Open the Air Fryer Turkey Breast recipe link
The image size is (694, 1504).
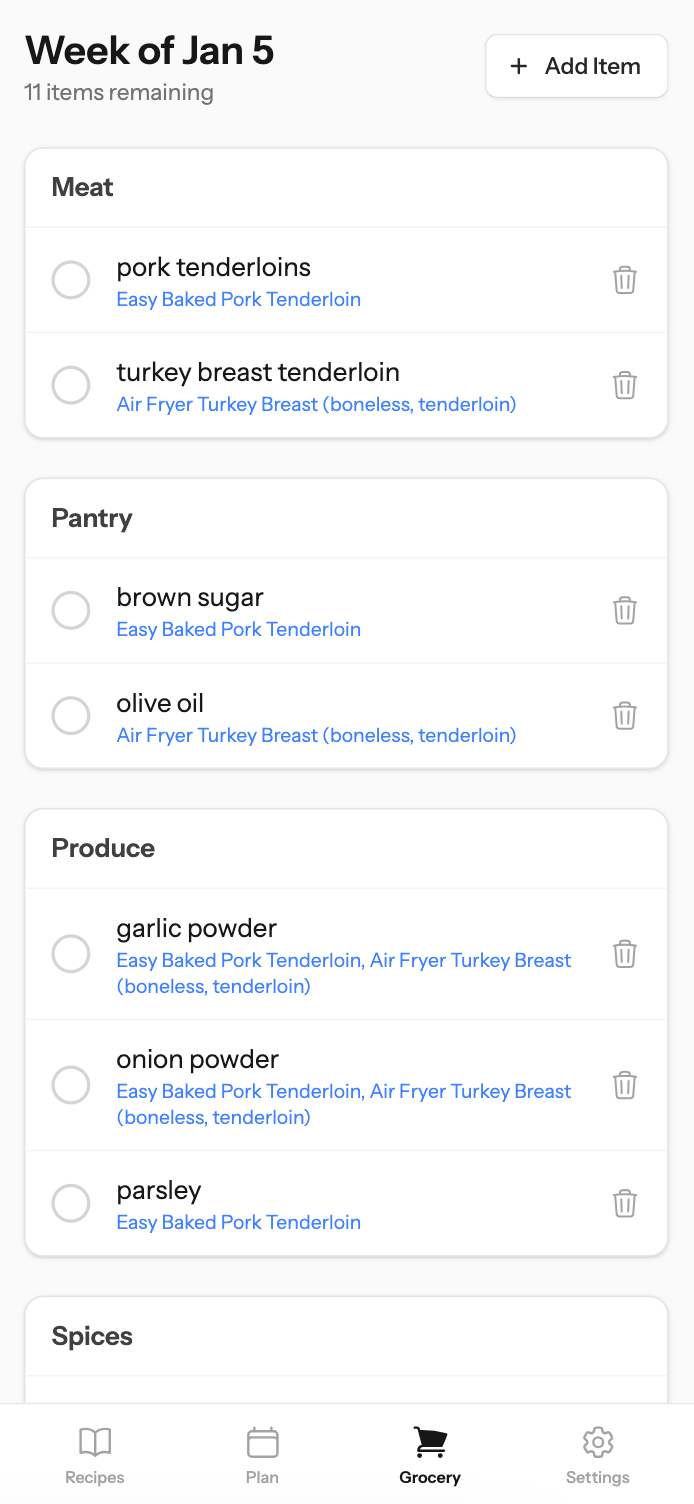click(x=316, y=404)
